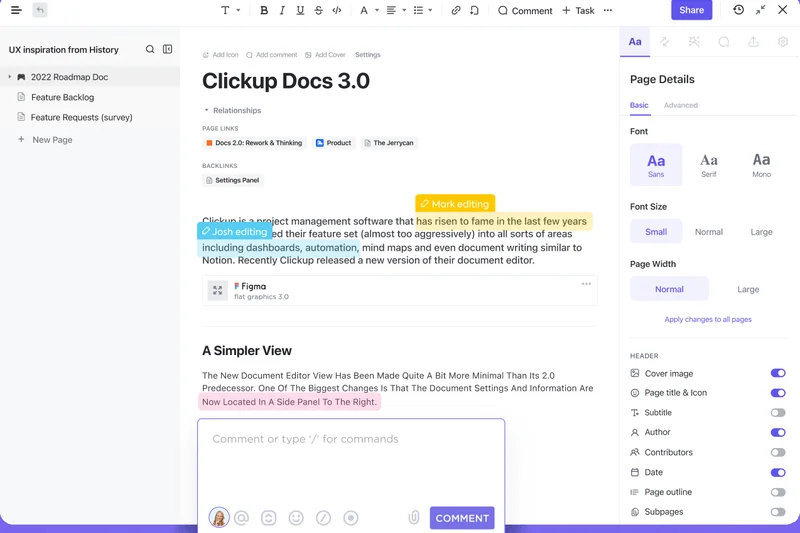Viewport: 800px width, 533px height.
Task: Click the COMMENT submit button
Action: coord(462,518)
